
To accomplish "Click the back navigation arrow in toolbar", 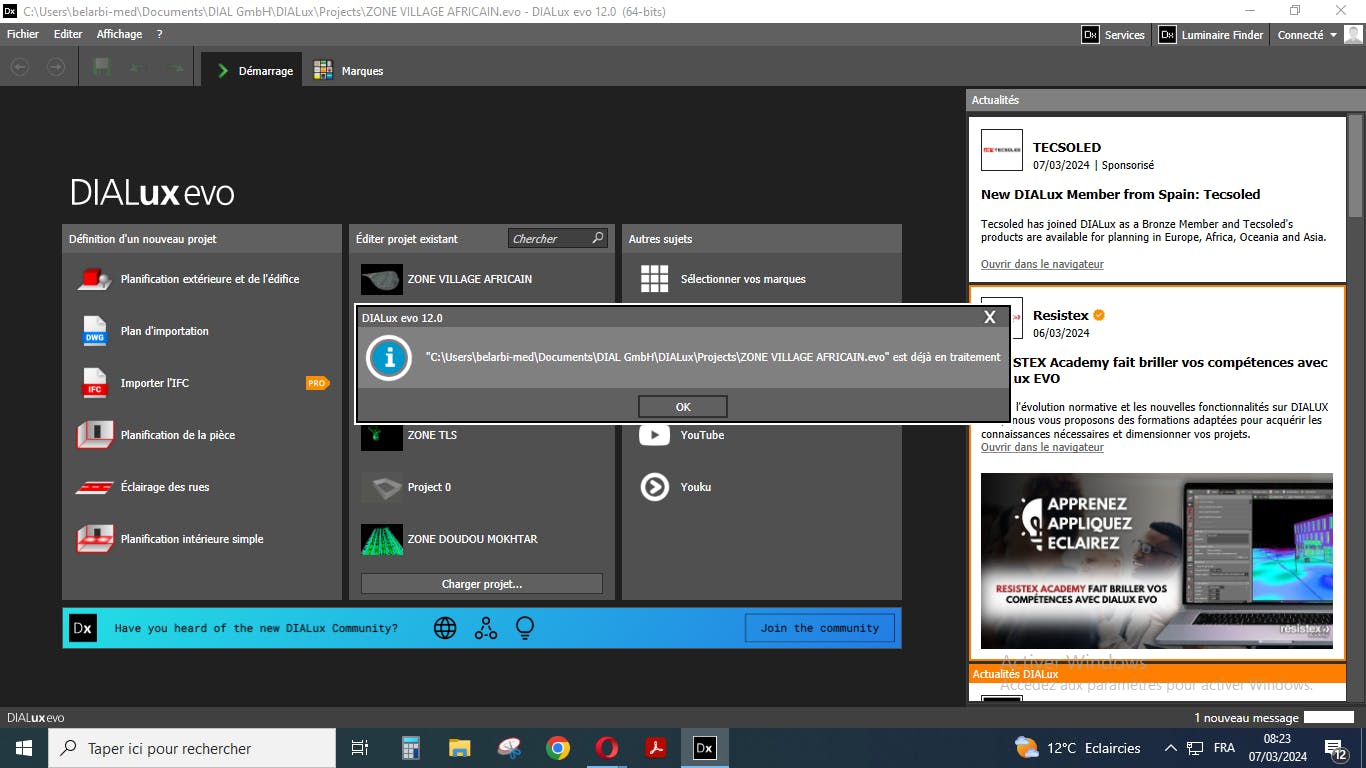I will [20, 67].
